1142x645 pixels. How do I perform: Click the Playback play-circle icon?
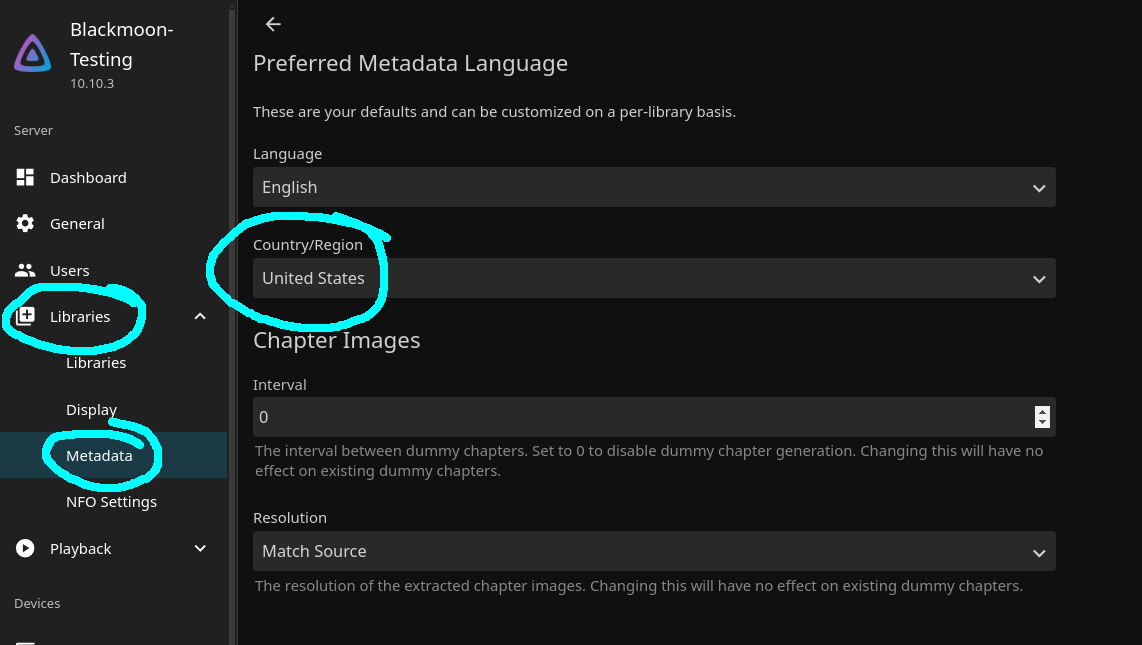(x=26, y=548)
